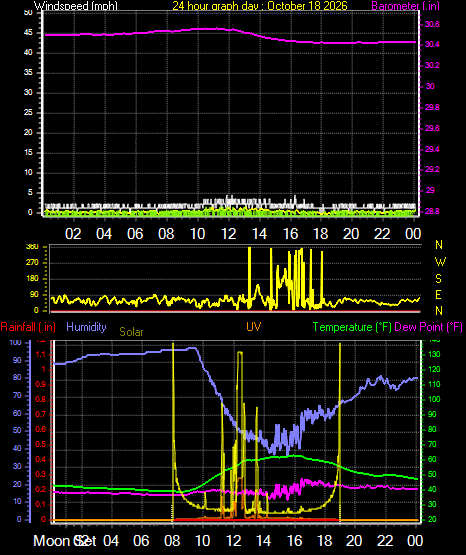Viewport: 466px width, 555px height.
Task: Select 90 on the blue humidity axis
Action: coord(17,360)
